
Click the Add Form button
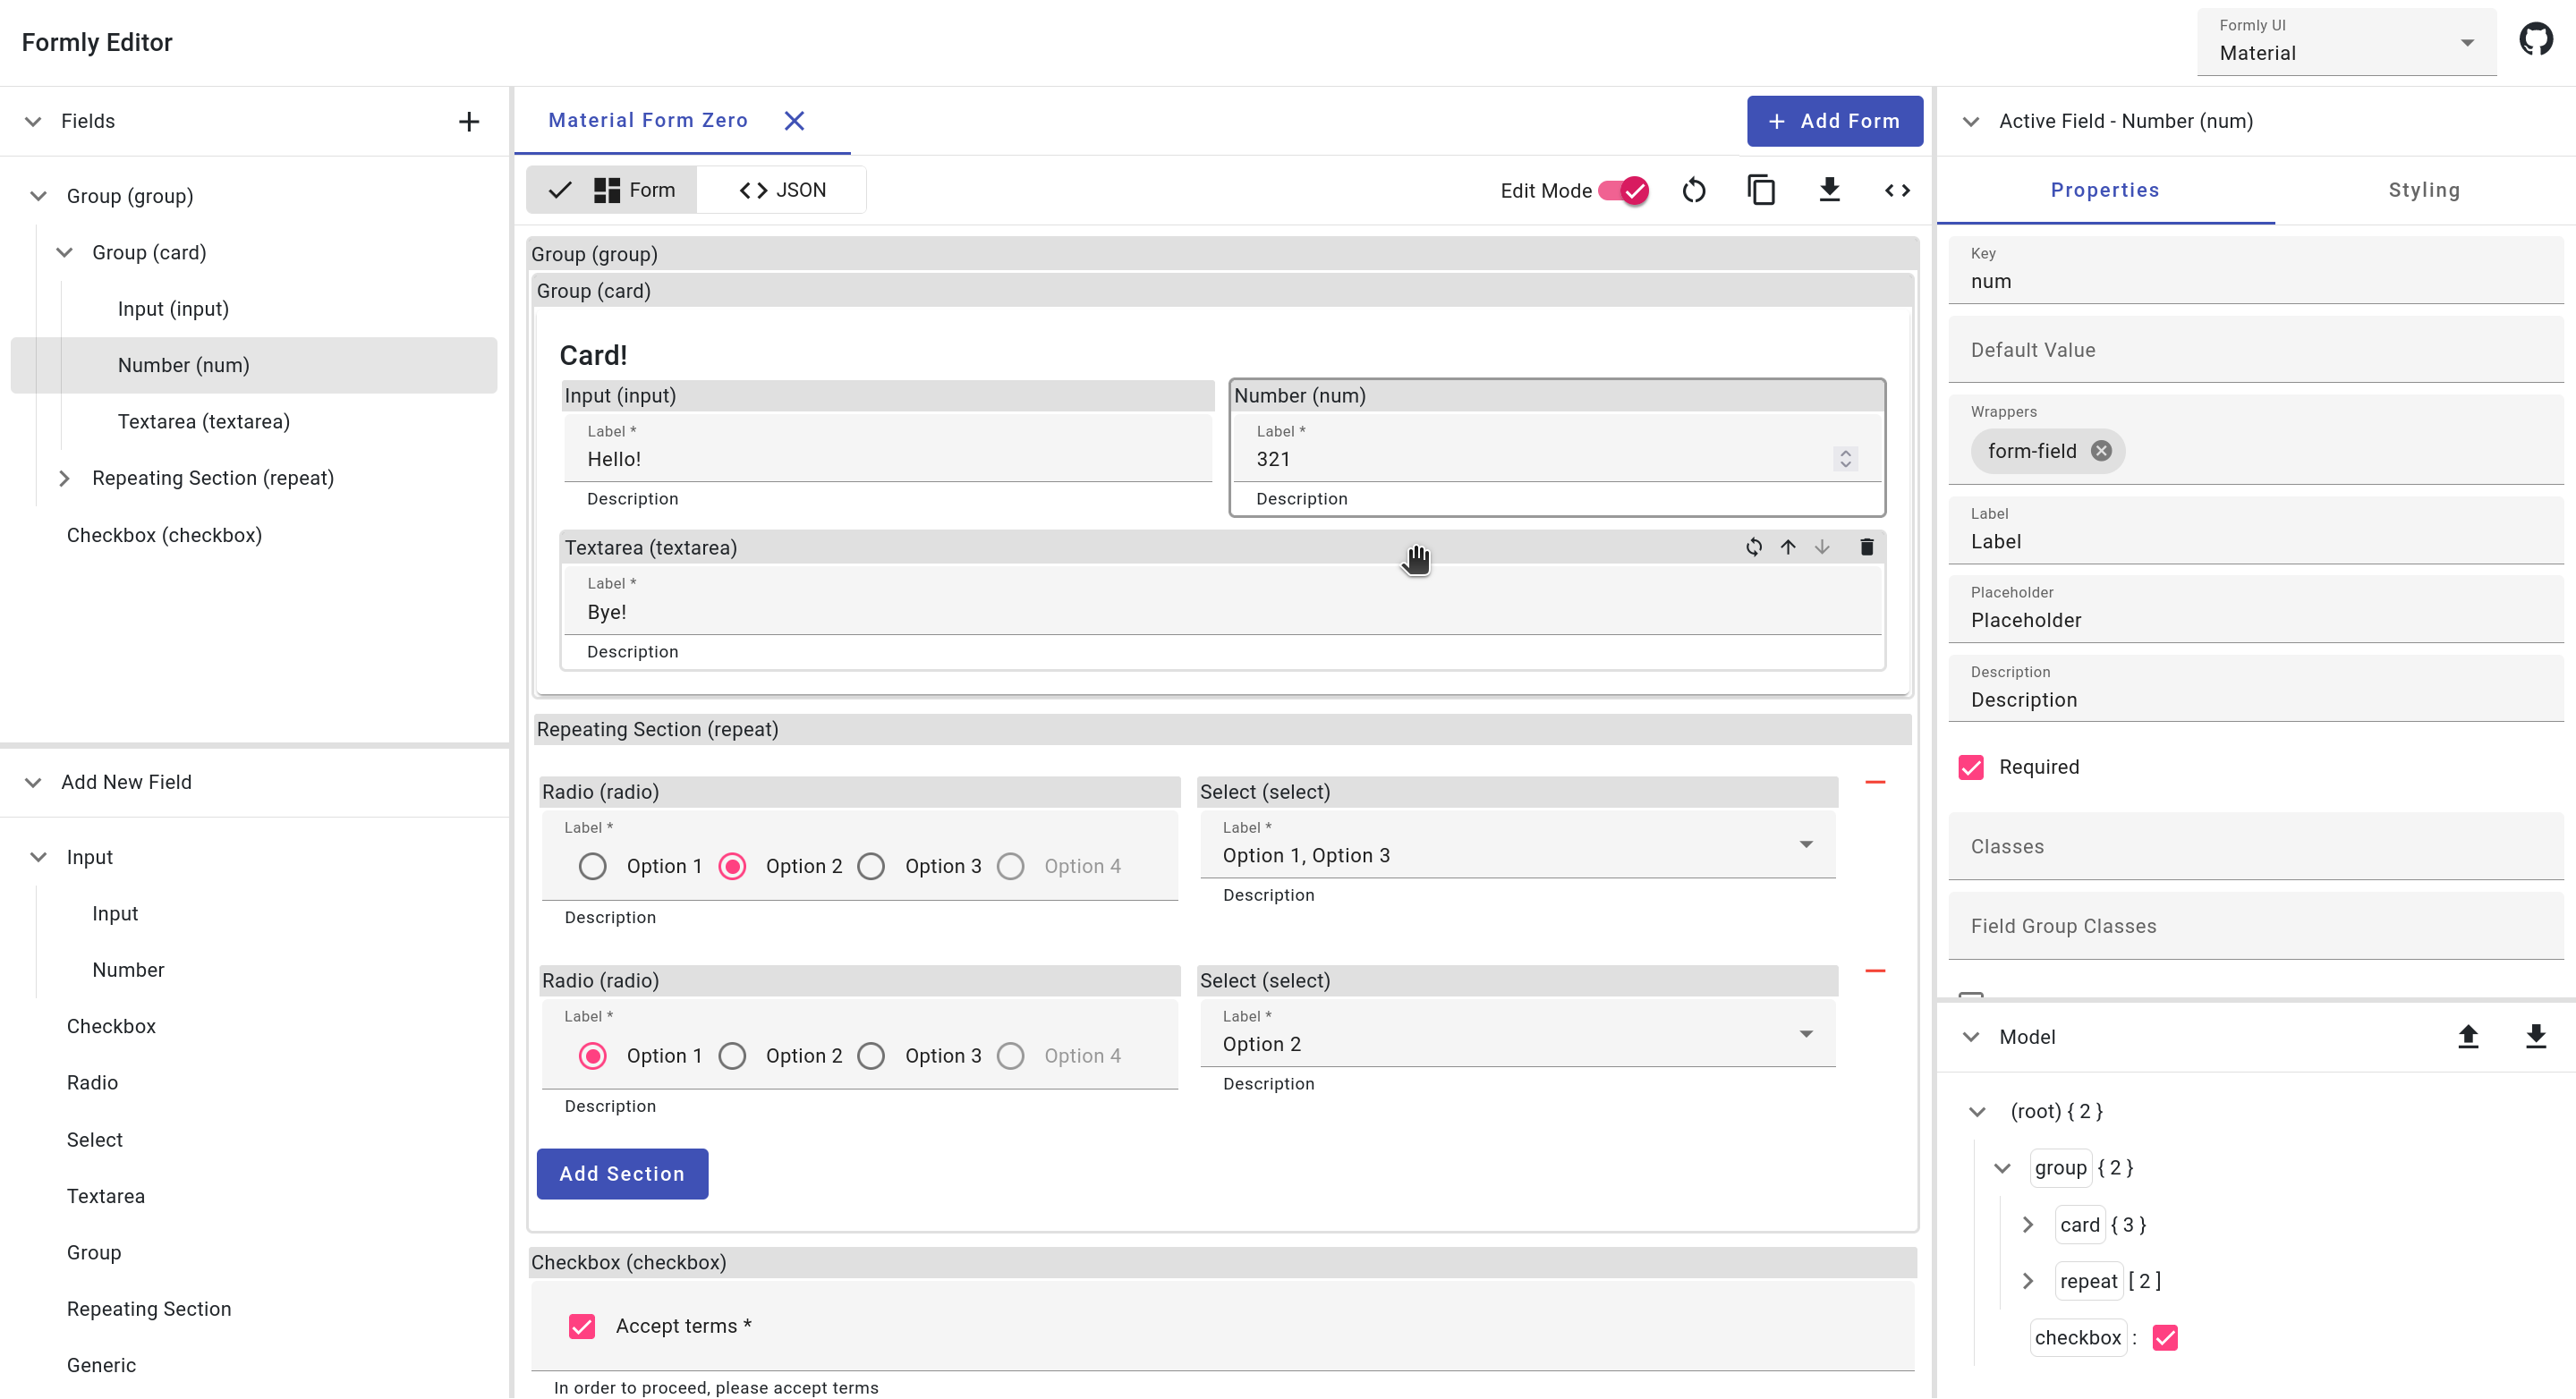pyautogui.click(x=1833, y=121)
